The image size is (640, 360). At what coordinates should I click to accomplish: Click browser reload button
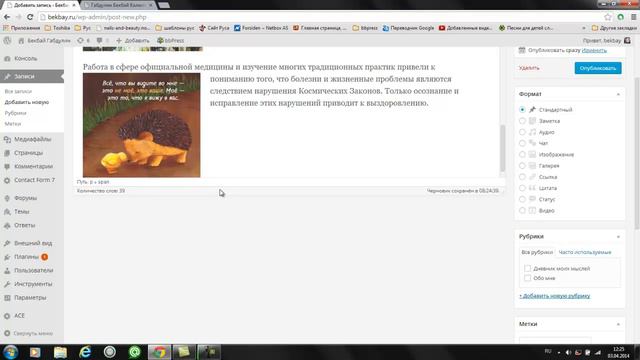(x=30, y=17)
